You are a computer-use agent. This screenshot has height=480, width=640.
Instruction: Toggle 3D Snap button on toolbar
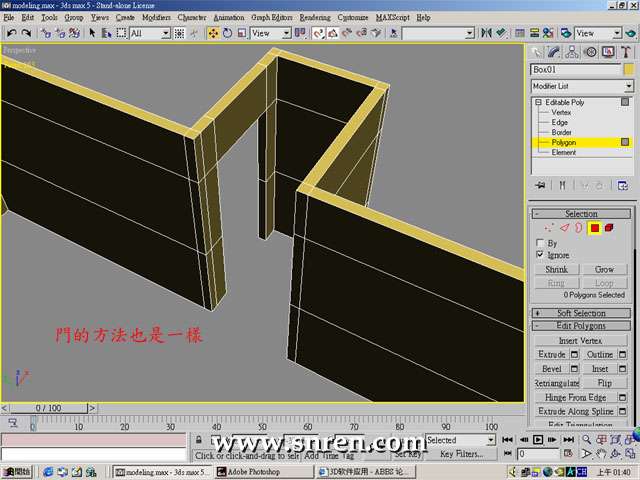(x=318, y=33)
